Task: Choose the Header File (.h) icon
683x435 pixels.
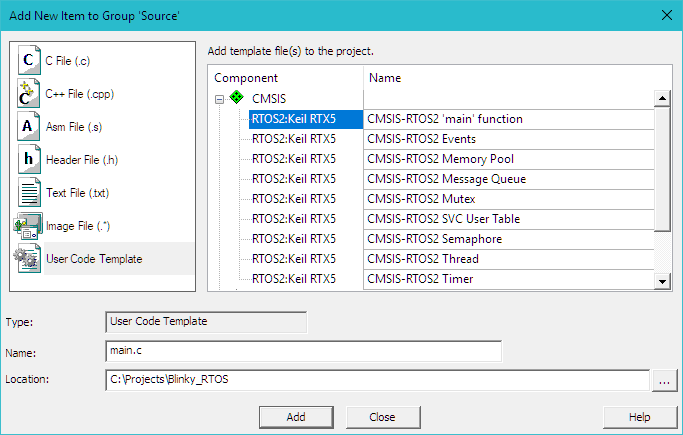Action: tap(29, 159)
